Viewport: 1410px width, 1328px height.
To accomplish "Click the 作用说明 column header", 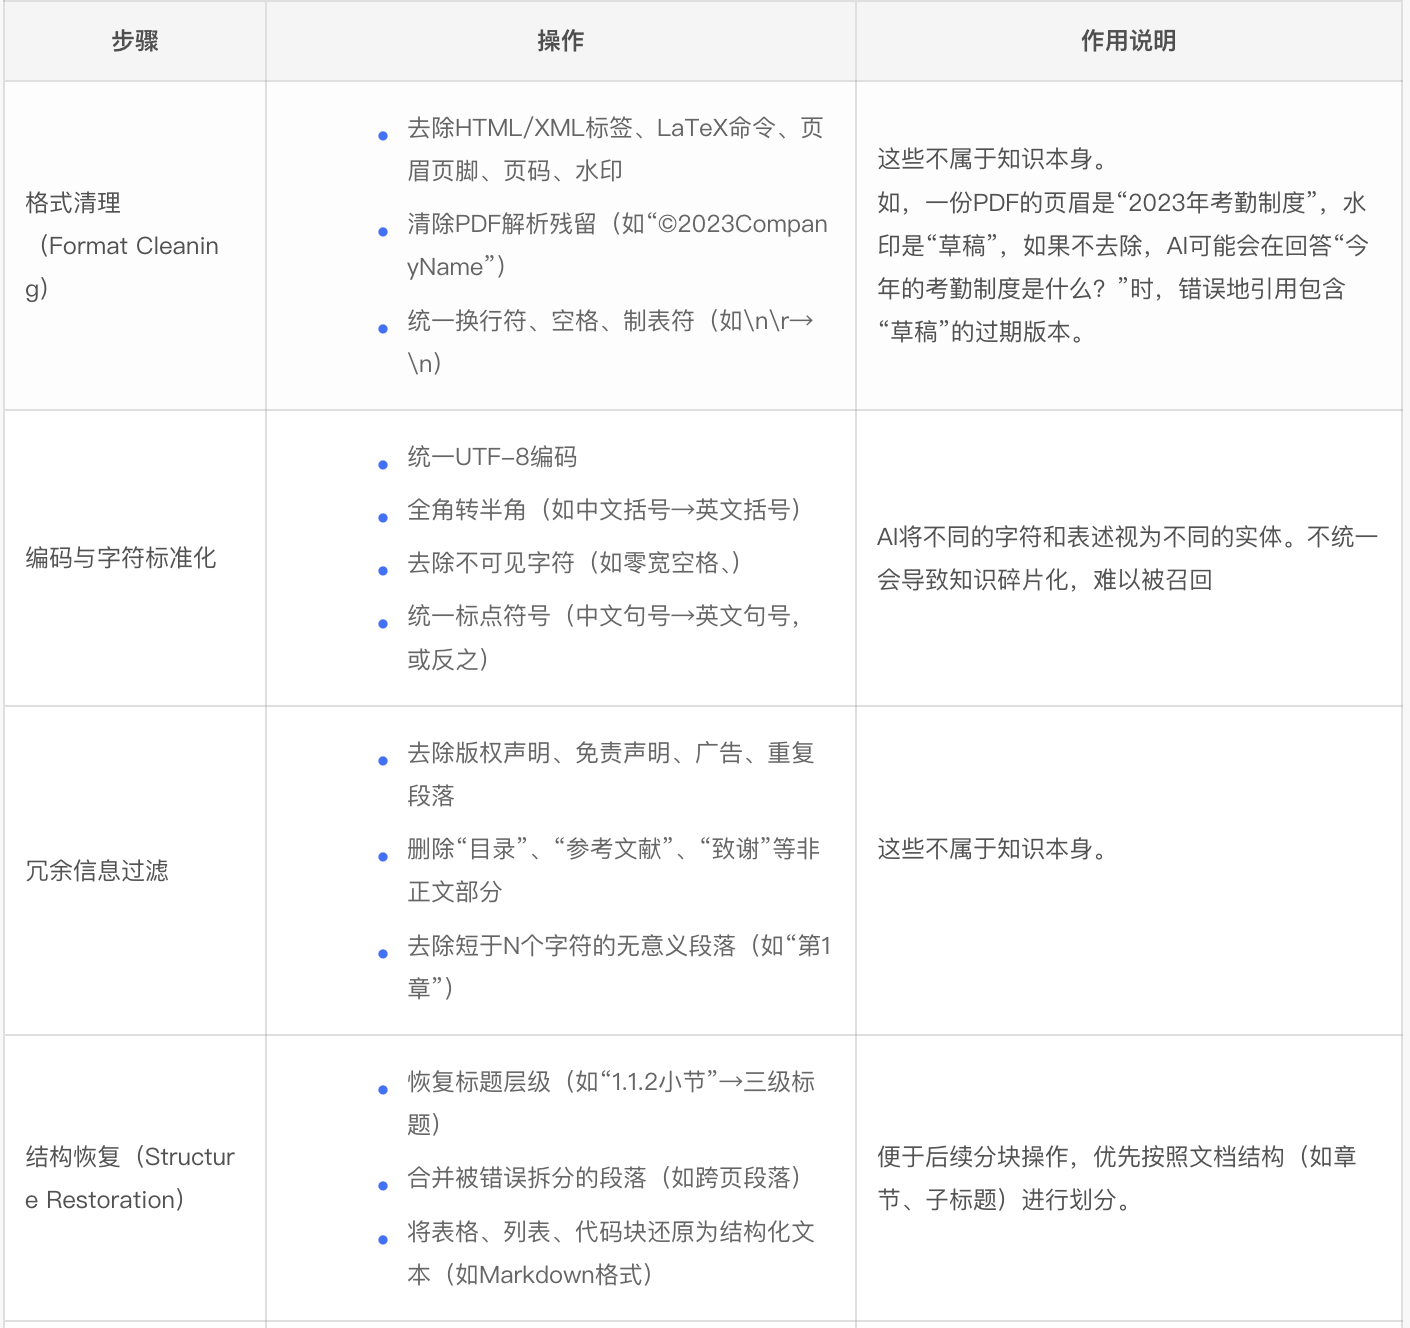I will pyautogui.click(x=1128, y=41).
